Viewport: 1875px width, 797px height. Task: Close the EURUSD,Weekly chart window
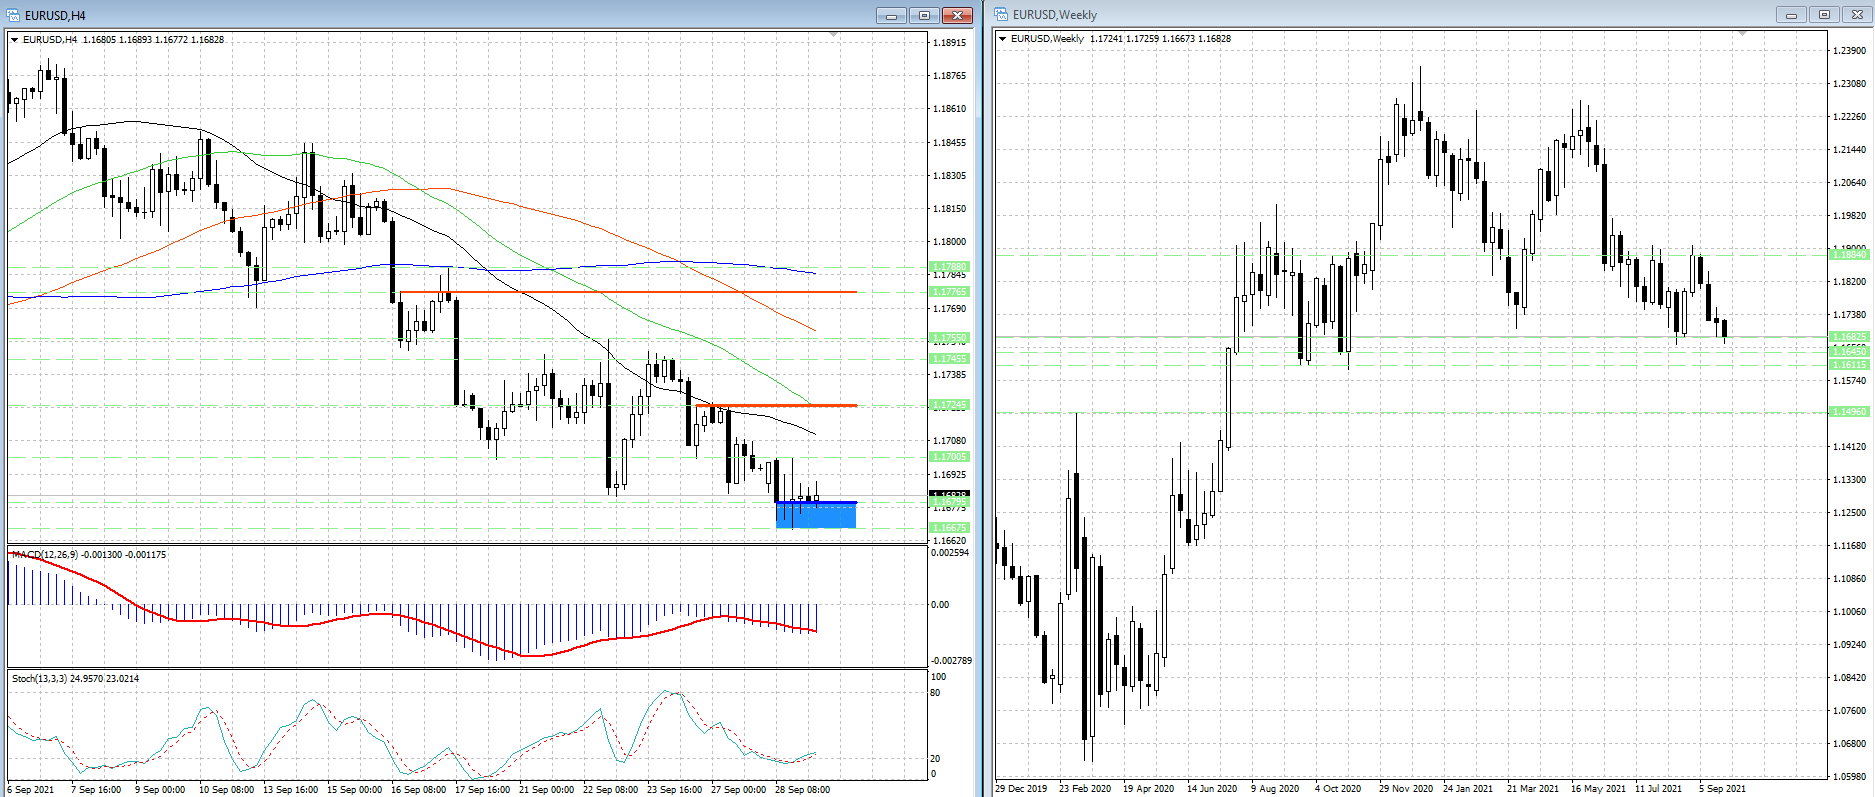[x=1857, y=14]
